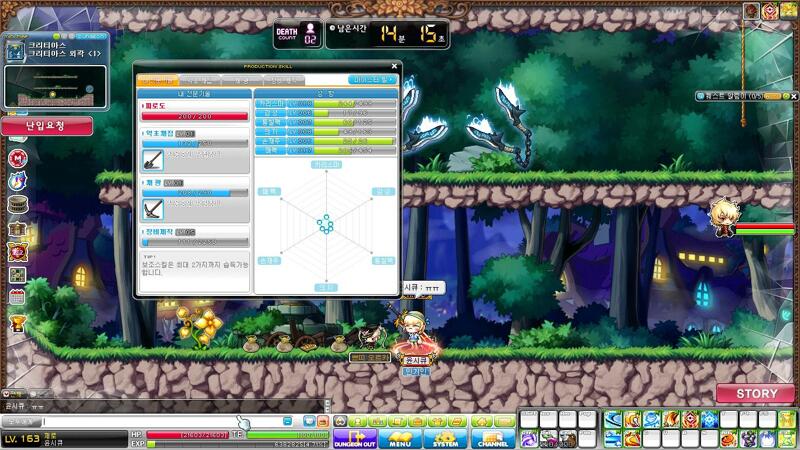This screenshot has width=800, height=450.
Task: Open the green board sidebar icon
Action: 18,275
